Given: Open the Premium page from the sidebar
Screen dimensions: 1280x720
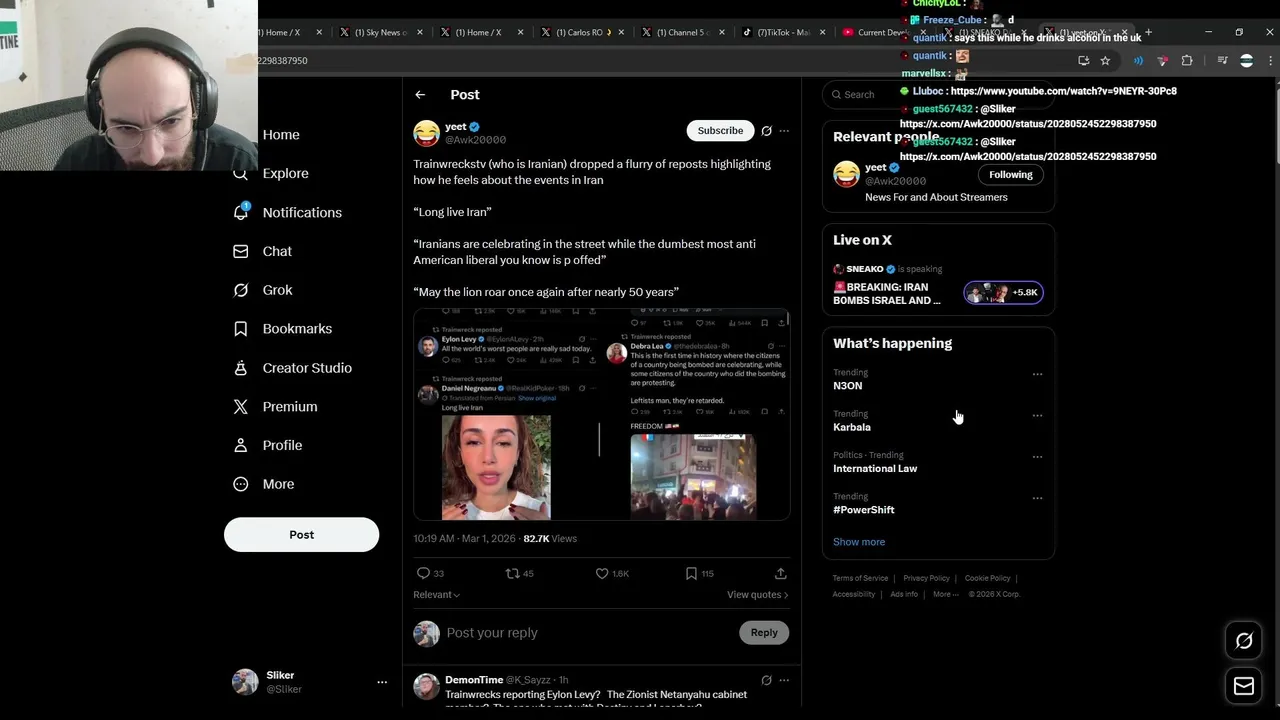Looking at the screenshot, I should 276,406.
